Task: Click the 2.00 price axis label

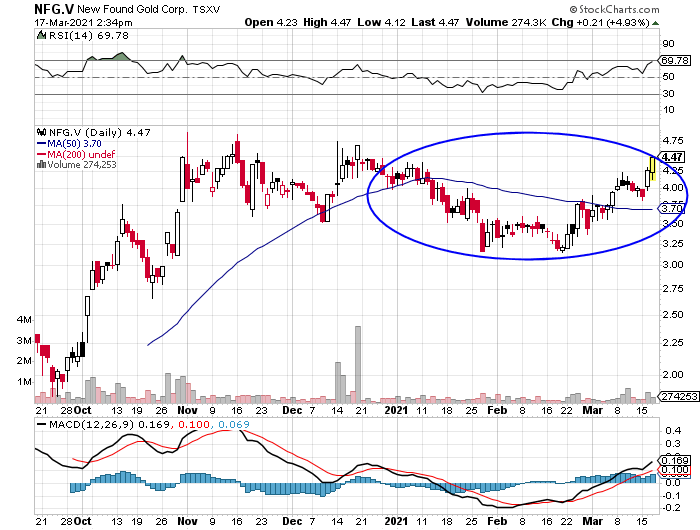Action: tap(673, 374)
